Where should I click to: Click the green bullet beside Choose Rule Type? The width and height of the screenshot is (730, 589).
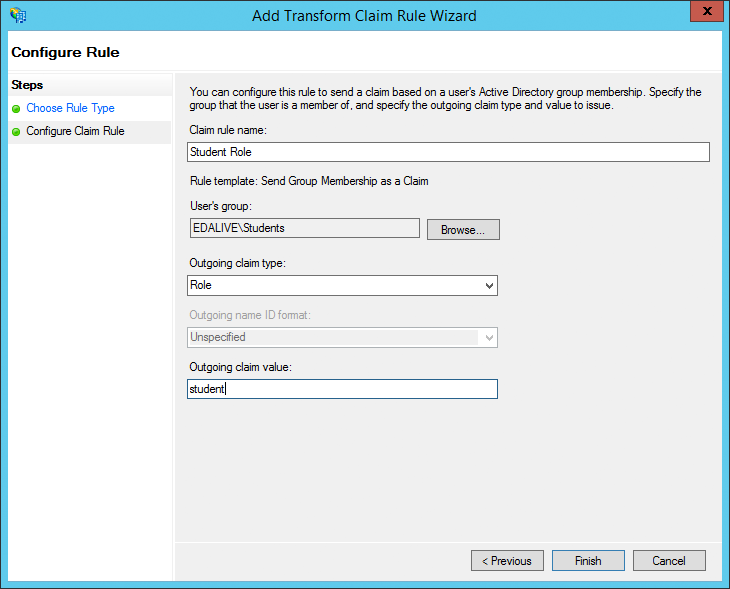tap(16, 108)
